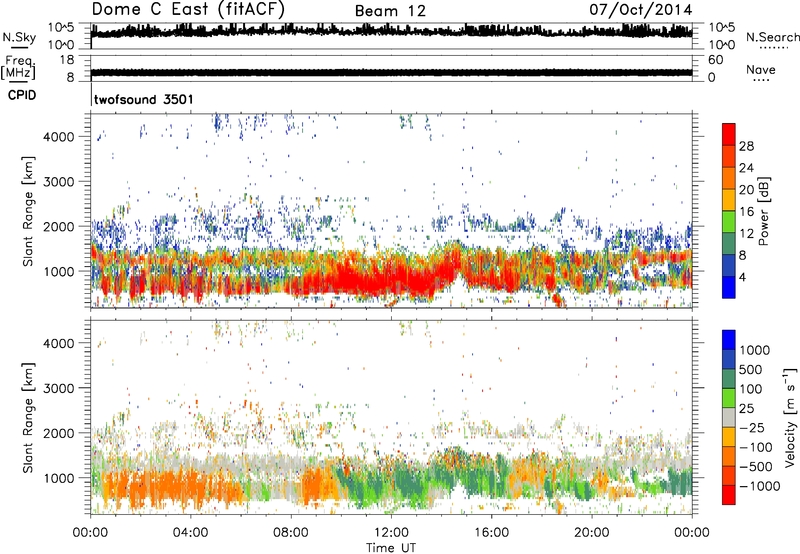Click the '4' Power scale value
The height and width of the screenshot is (554, 800).
coord(742,278)
